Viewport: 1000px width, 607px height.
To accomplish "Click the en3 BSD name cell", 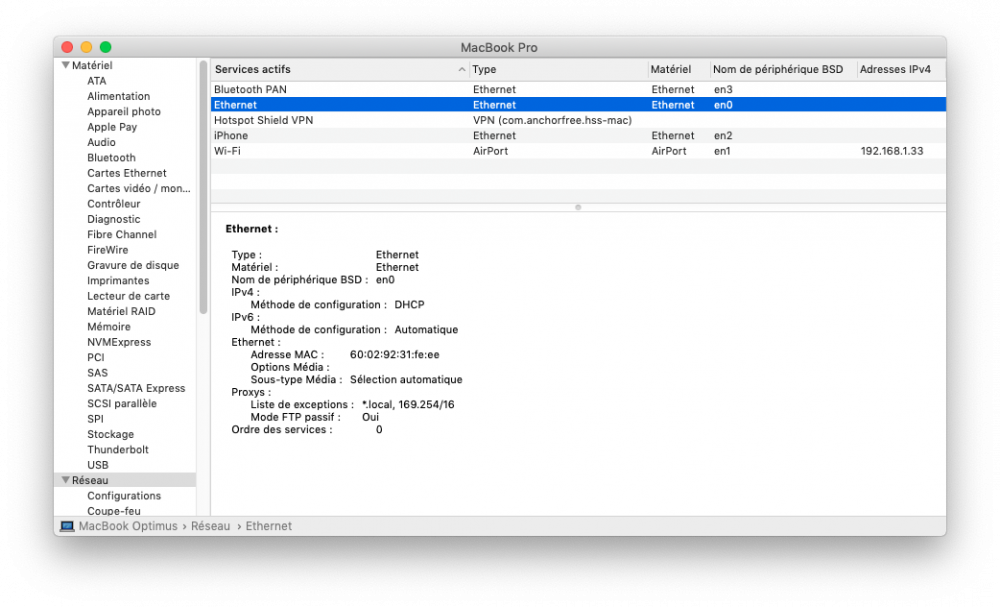I will tap(723, 89).
